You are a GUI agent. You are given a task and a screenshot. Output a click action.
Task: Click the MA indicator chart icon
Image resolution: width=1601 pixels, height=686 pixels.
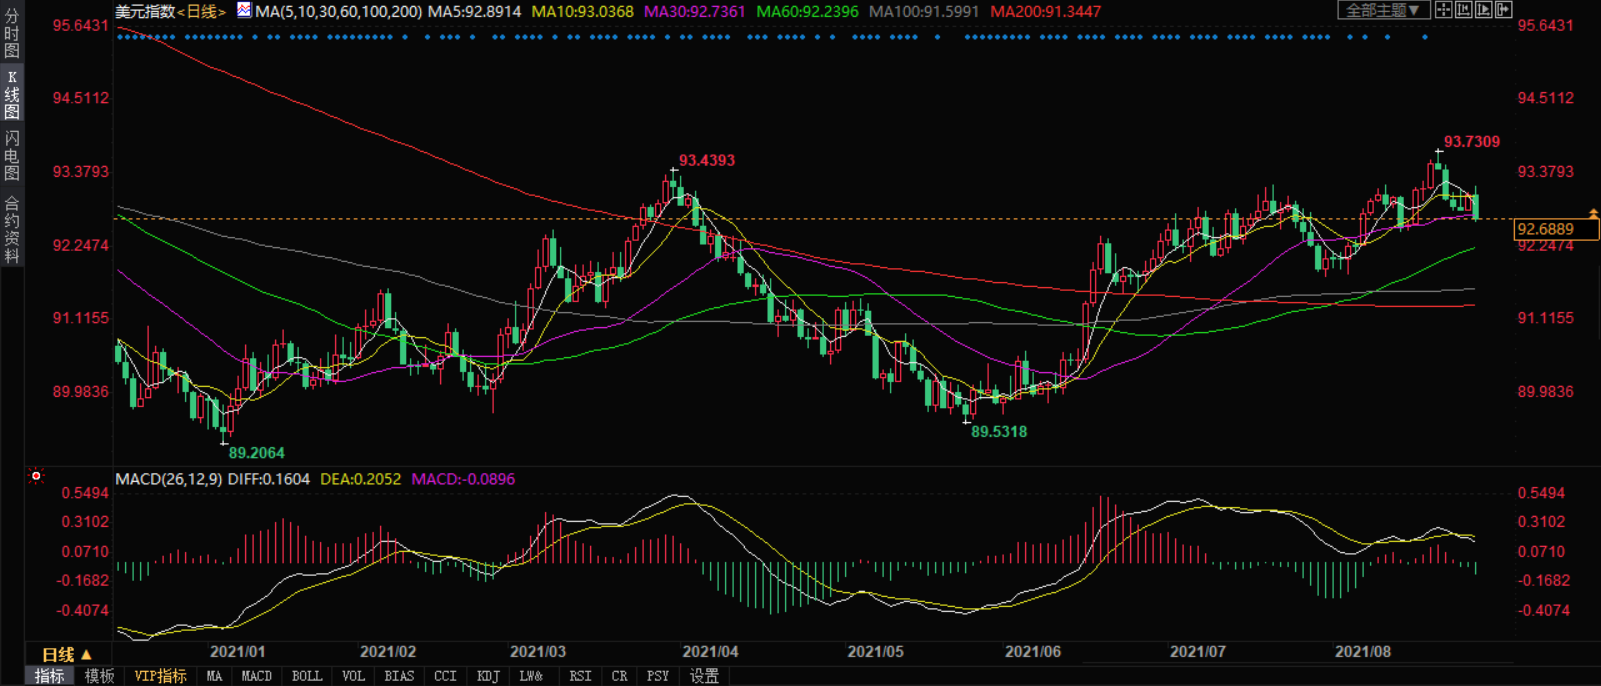[x=244, y=11]
